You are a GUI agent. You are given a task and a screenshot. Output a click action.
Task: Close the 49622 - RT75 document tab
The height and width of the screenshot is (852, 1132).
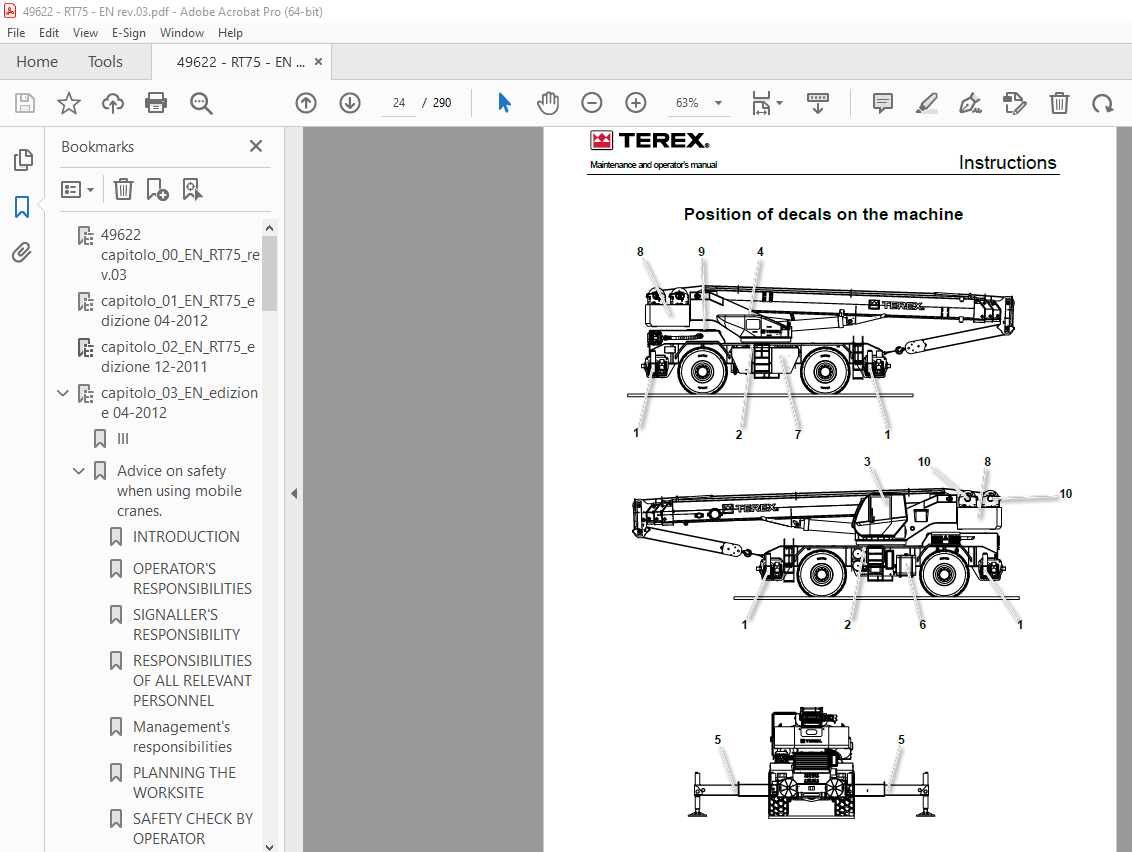[318, 62]
